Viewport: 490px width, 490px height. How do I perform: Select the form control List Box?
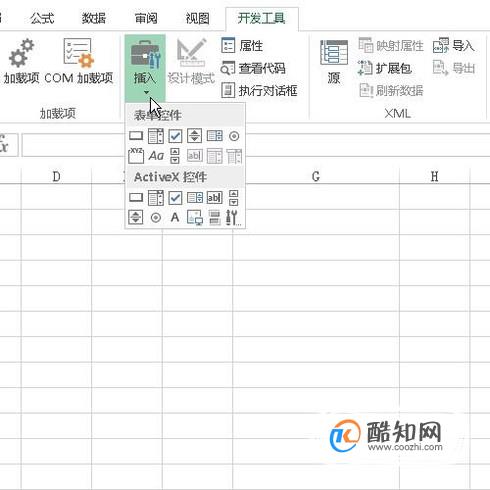(x=214, y=136)
